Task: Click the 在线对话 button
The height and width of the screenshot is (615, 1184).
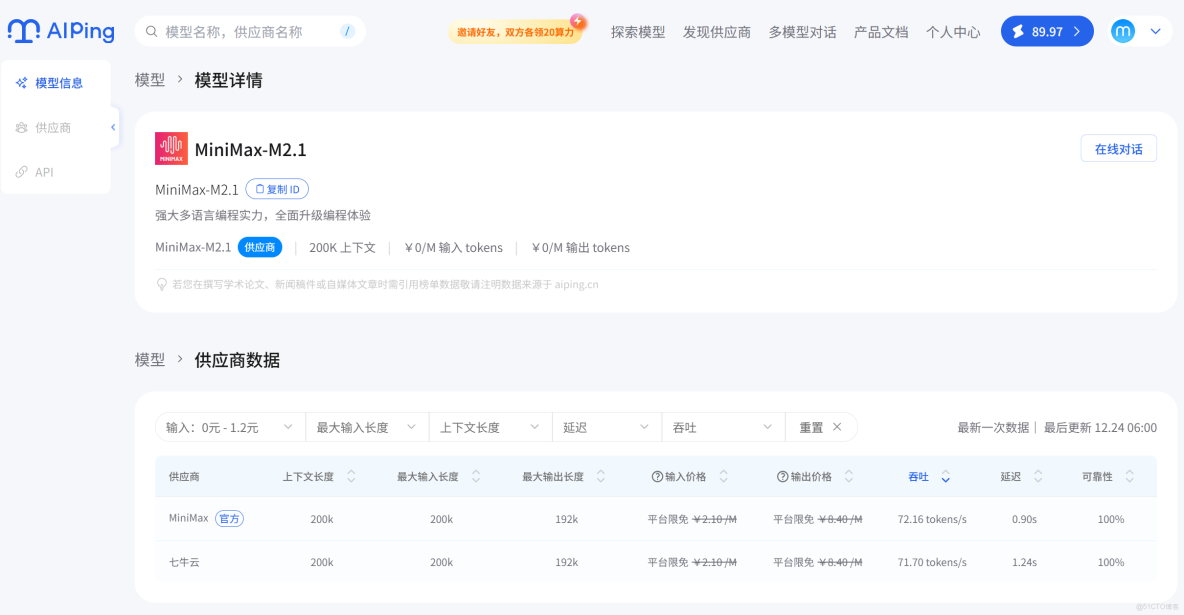Action: [x=1118, y=147]
